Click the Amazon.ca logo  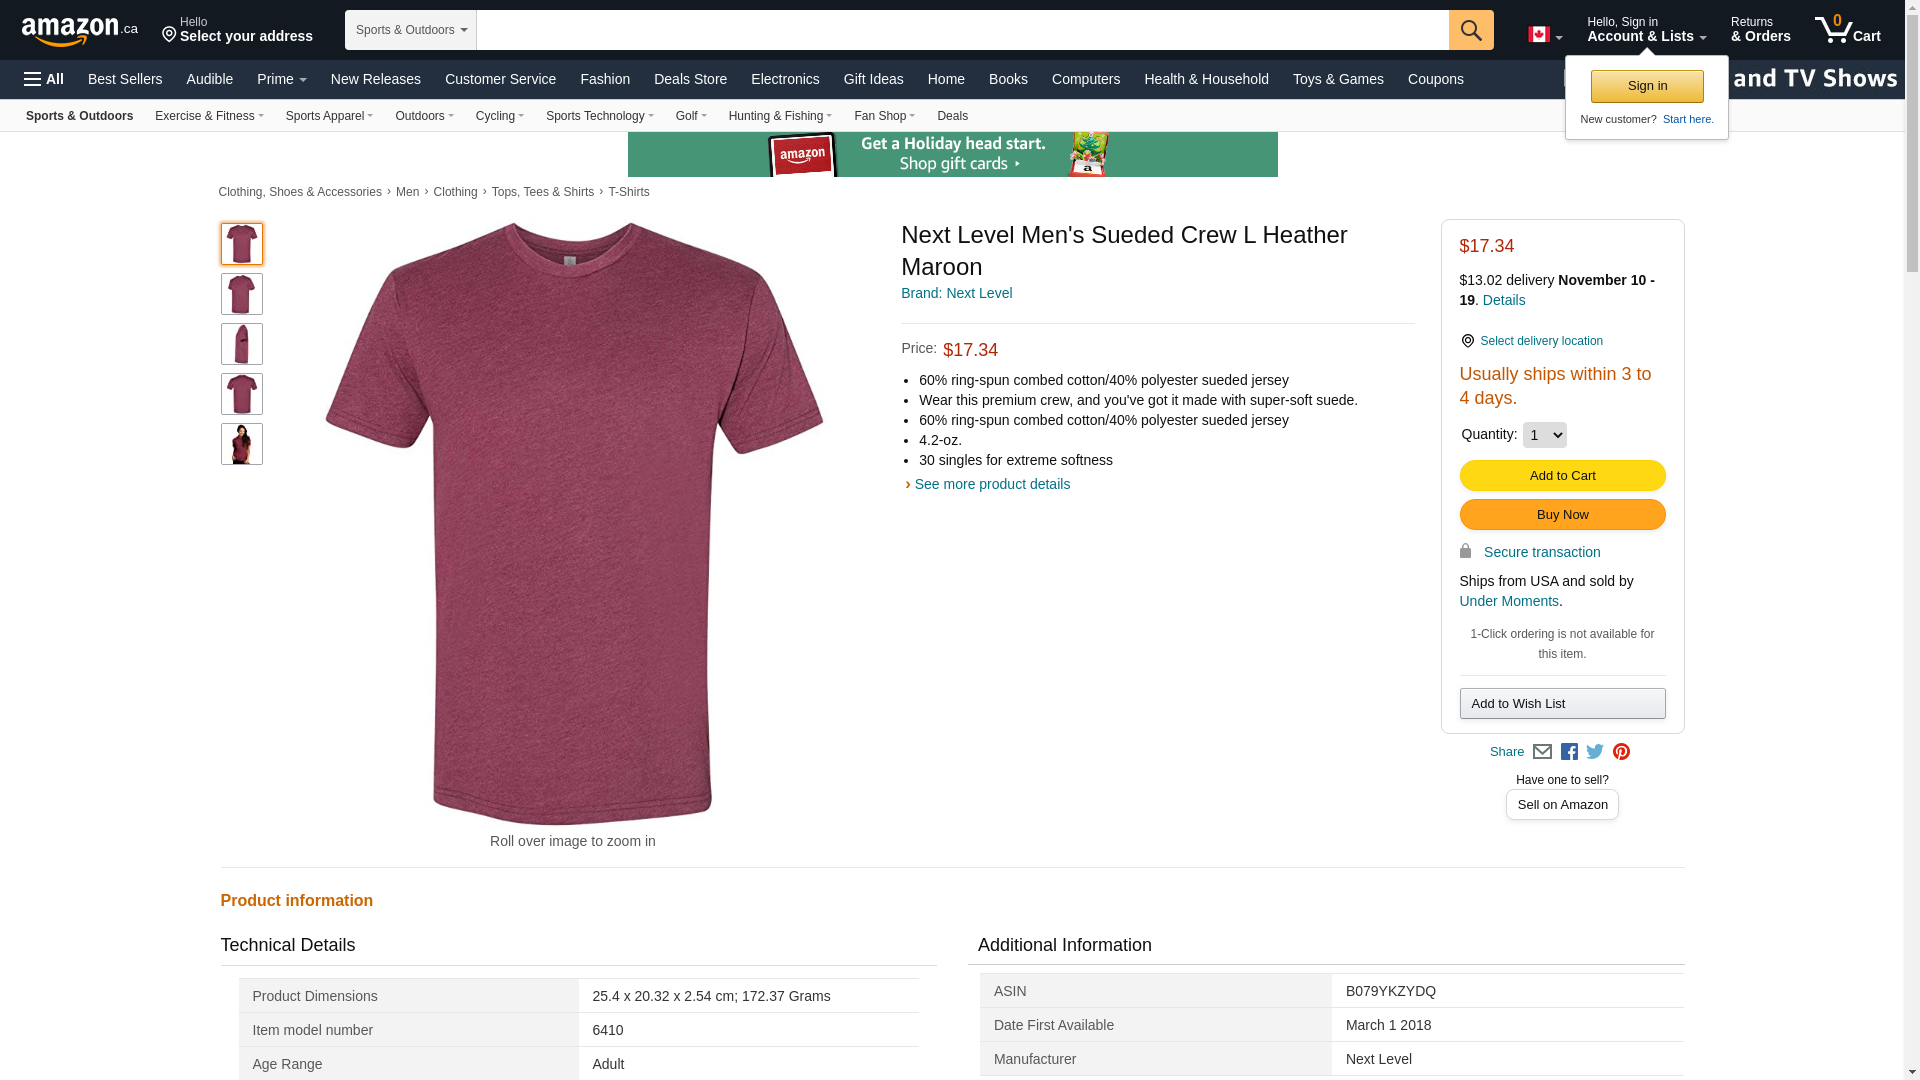pyautogui.click(x=79, y=31)
